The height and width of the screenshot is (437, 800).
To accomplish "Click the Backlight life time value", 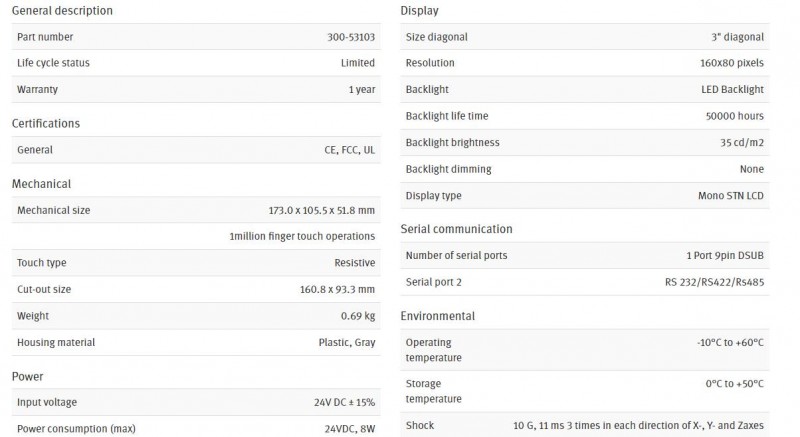I will click(735, 116).
